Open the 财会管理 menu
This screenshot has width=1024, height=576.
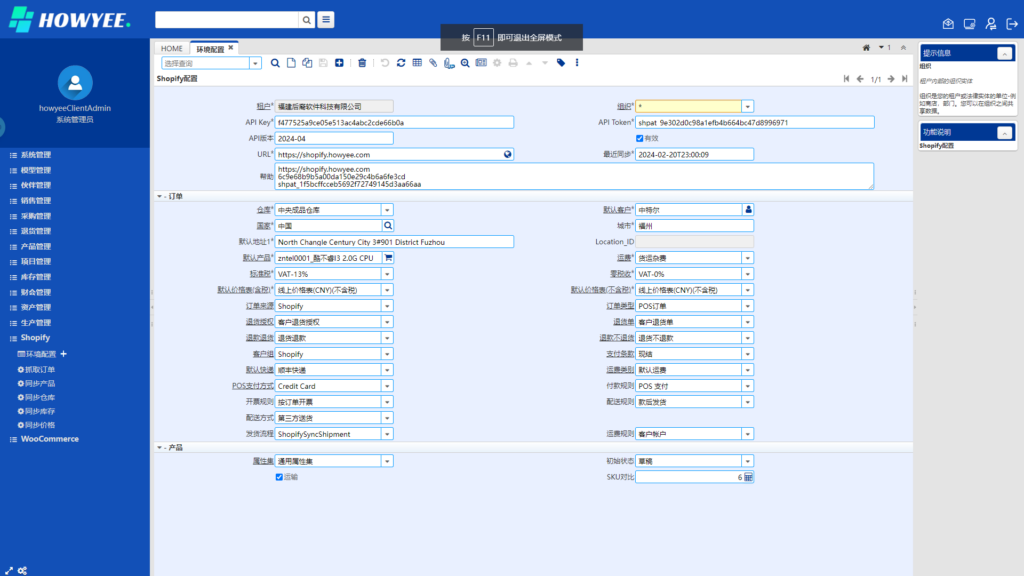pos(35,293)
